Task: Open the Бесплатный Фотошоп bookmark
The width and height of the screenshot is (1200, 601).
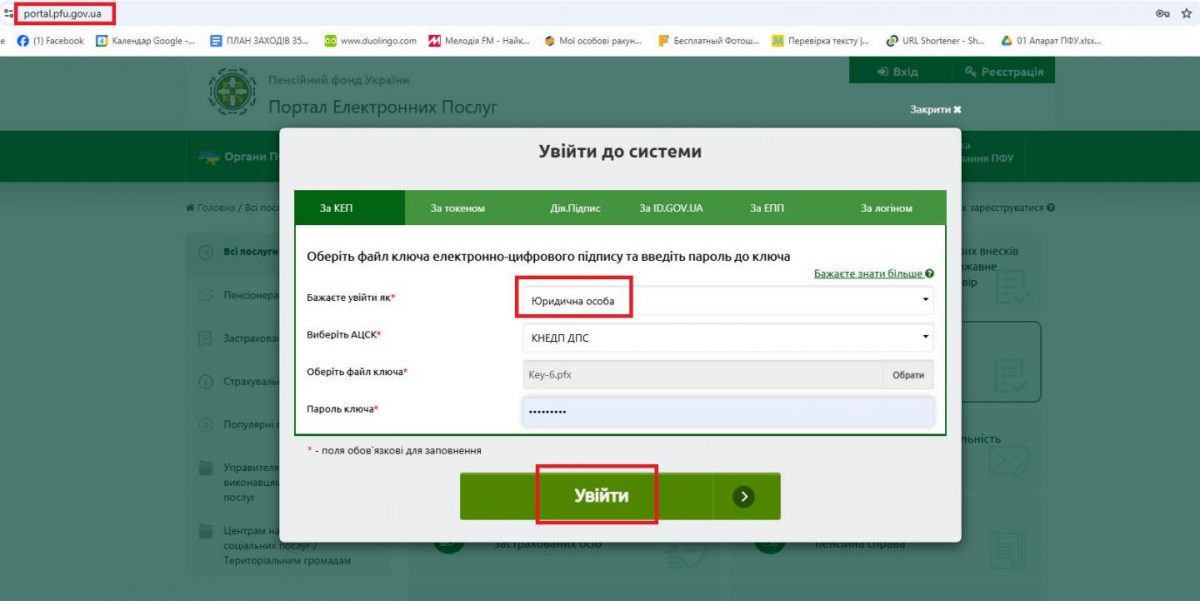Action: point(707,41)
